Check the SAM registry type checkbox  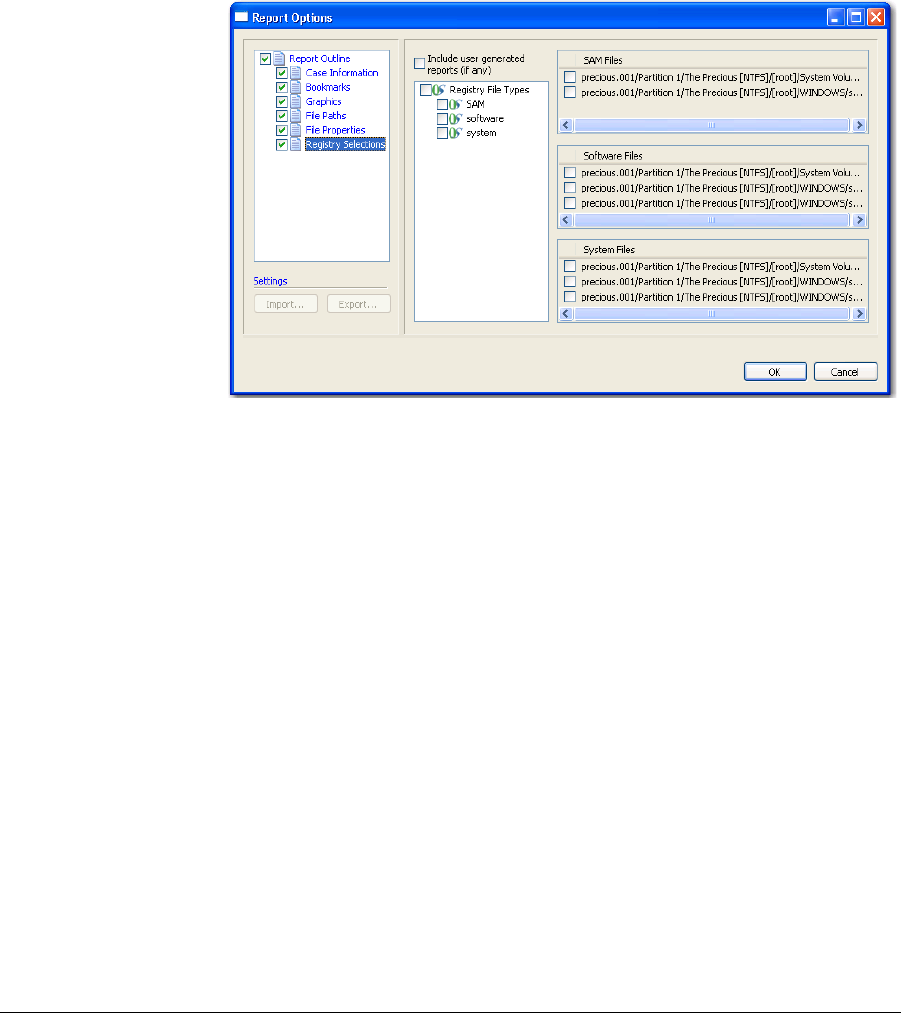coord(442,104)
